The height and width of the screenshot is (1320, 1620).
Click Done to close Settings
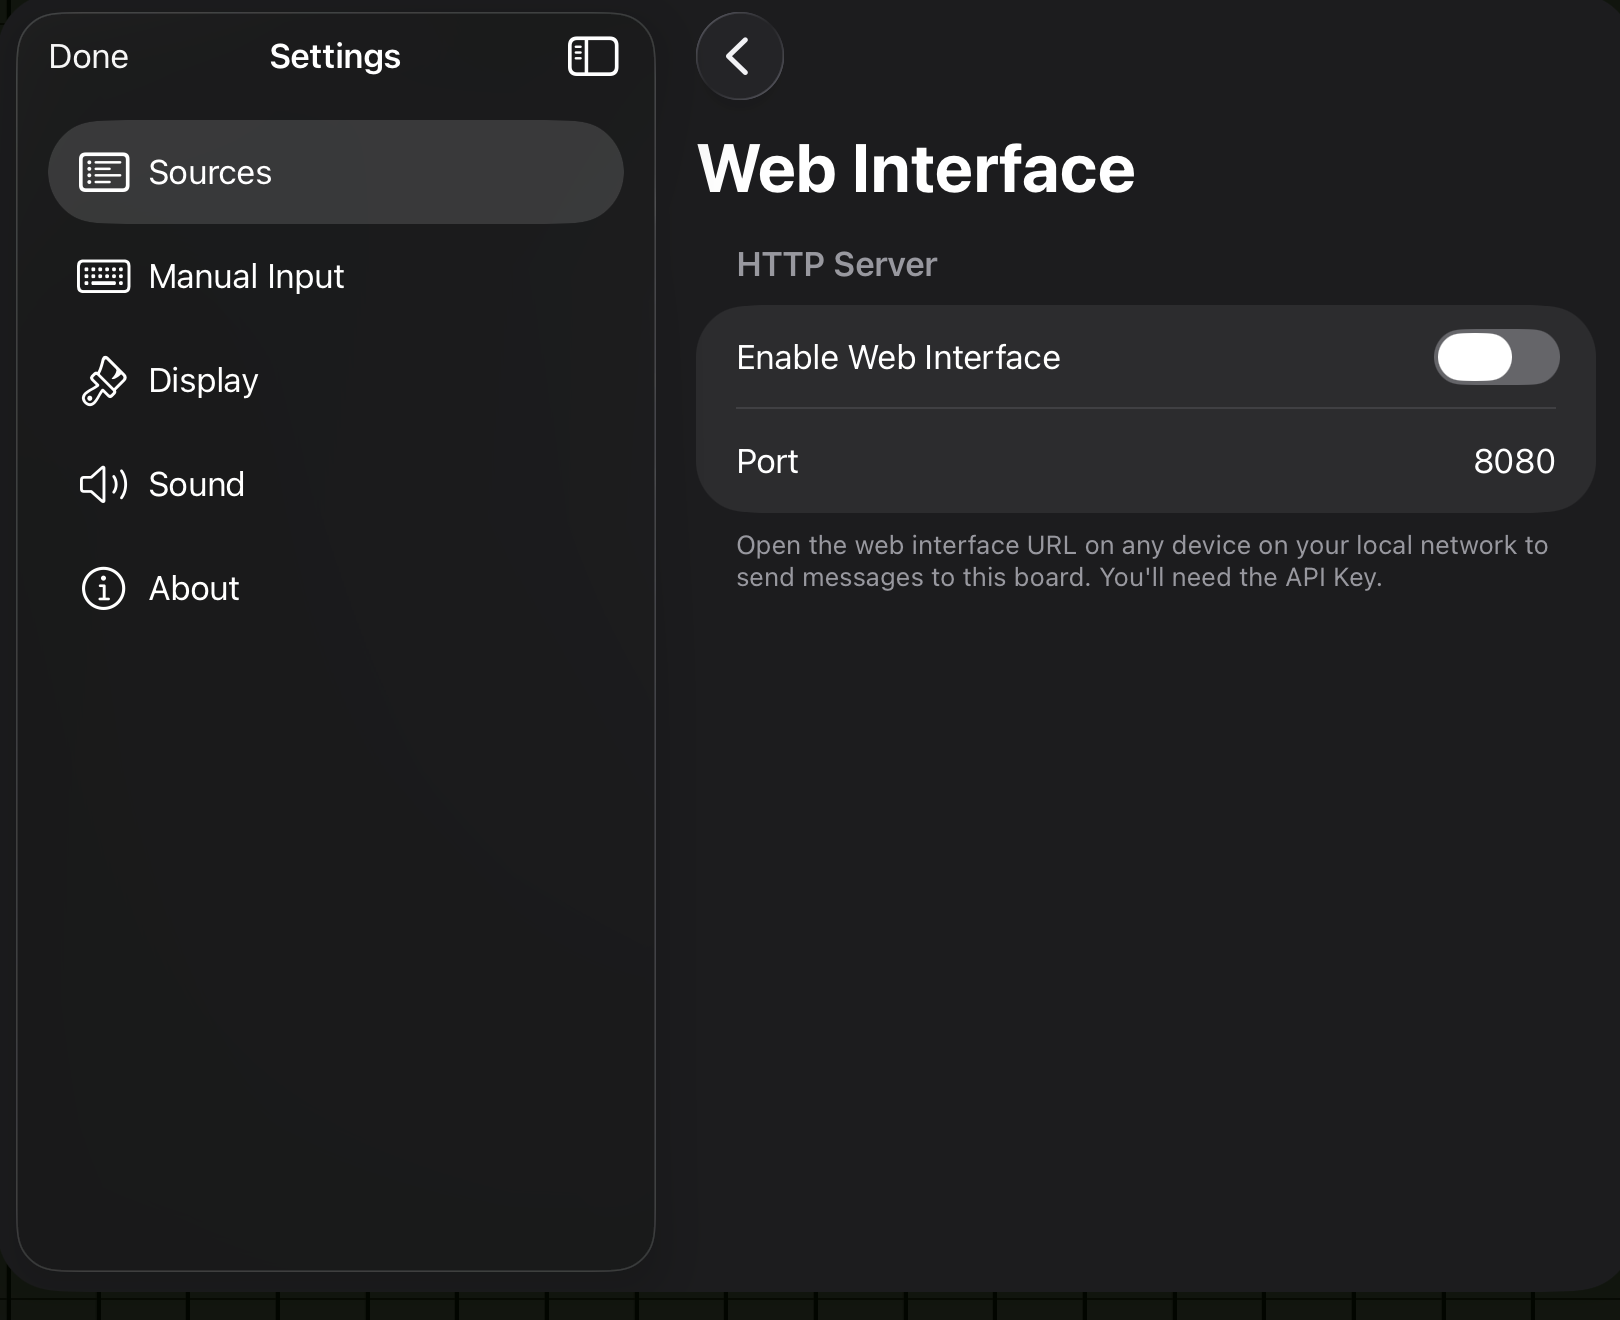tap(88, 57)
